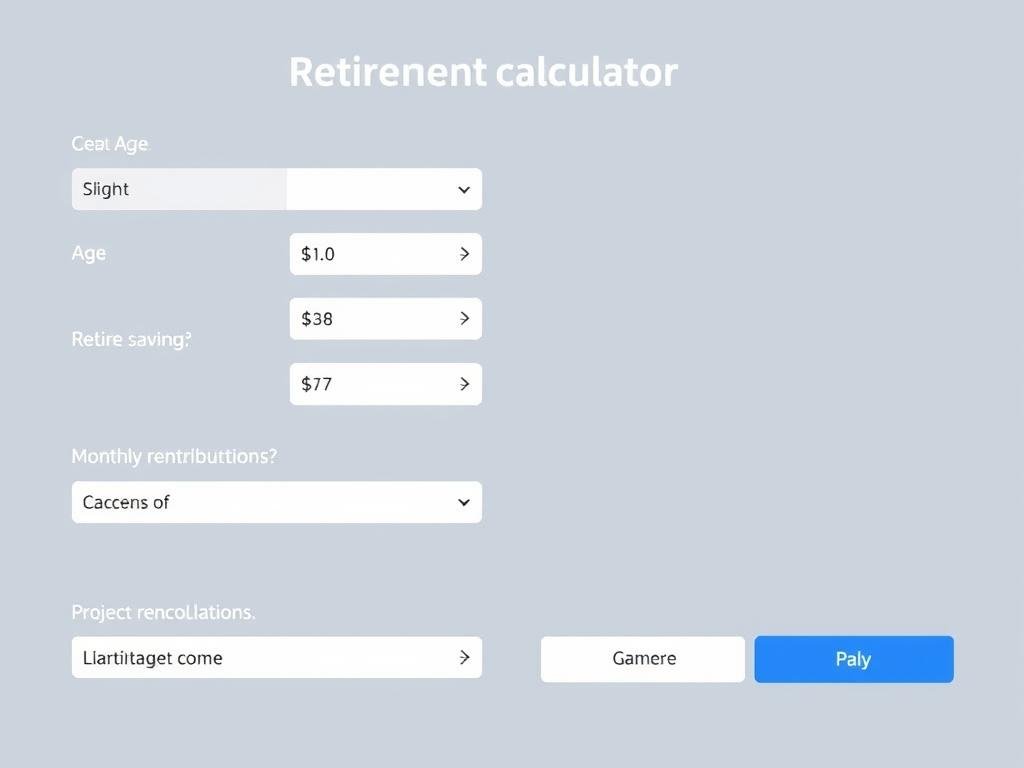Click the Monthly rentributtions label
Viewport: 1024px width, 768px height.
pos(174,456)
